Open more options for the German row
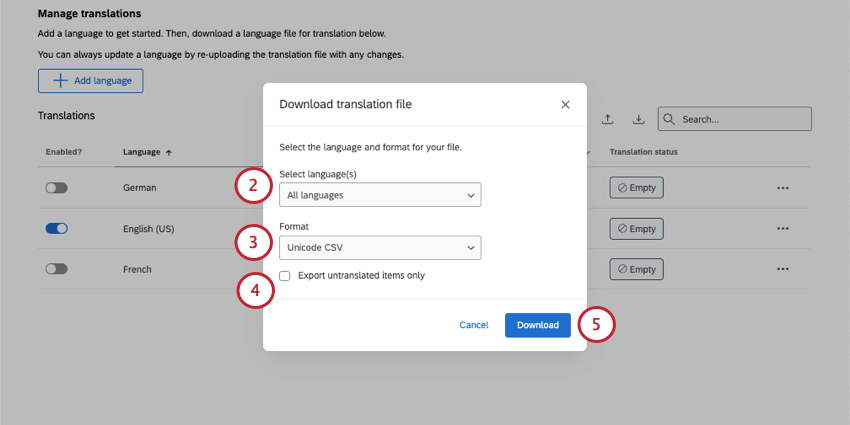 783,187
